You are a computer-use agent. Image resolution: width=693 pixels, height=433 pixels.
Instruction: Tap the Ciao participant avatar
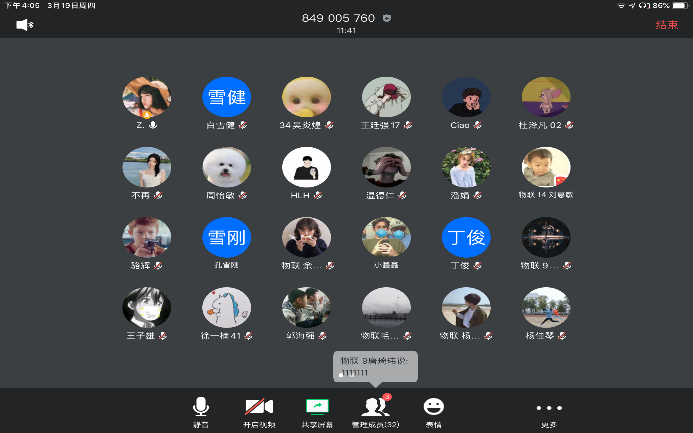(465, 98)
